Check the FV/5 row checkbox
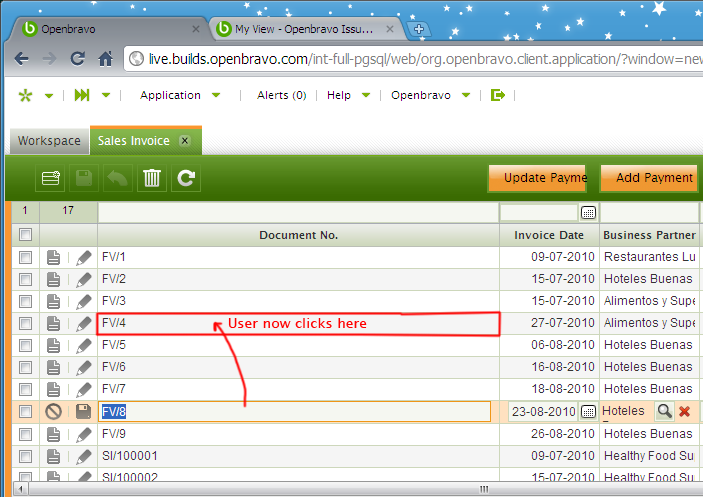This screenshot has width=703, height=497. click(x=26, y=345)
